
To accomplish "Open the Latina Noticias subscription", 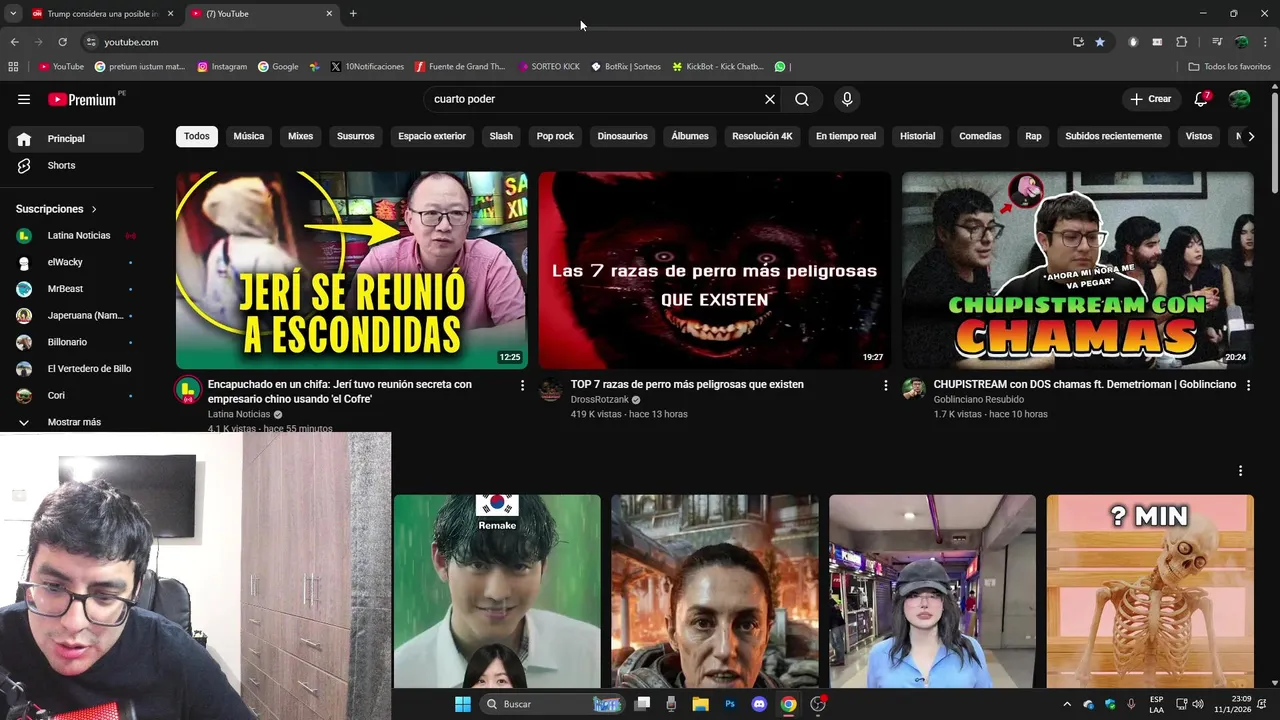I will click(x=76, y=235).
